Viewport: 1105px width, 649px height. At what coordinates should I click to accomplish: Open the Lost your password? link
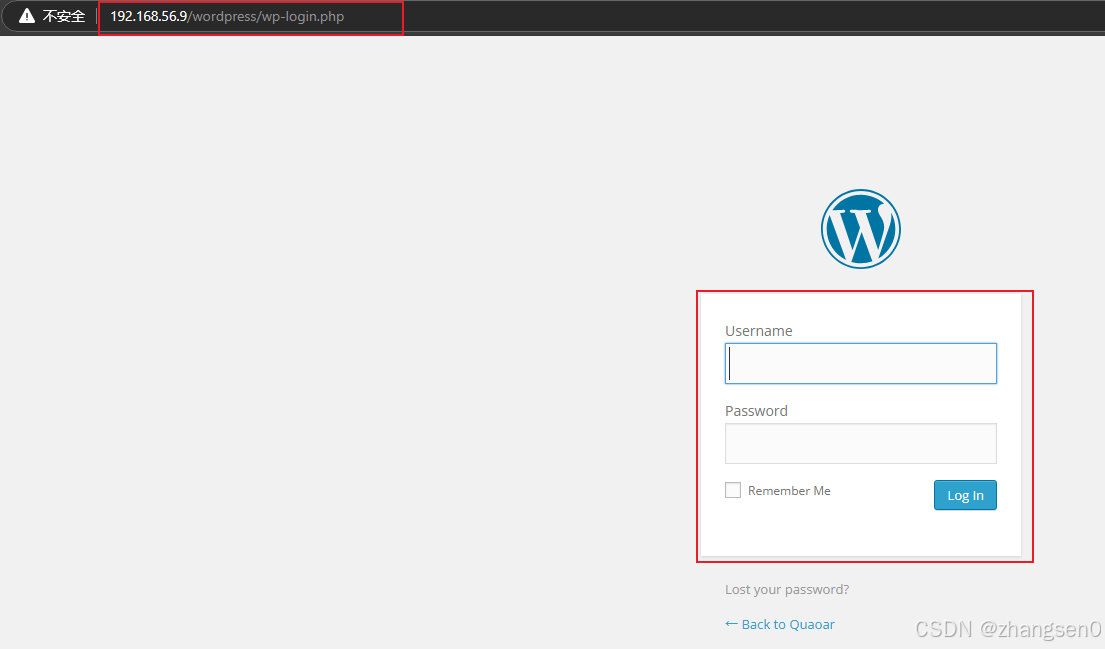(786, 590)
